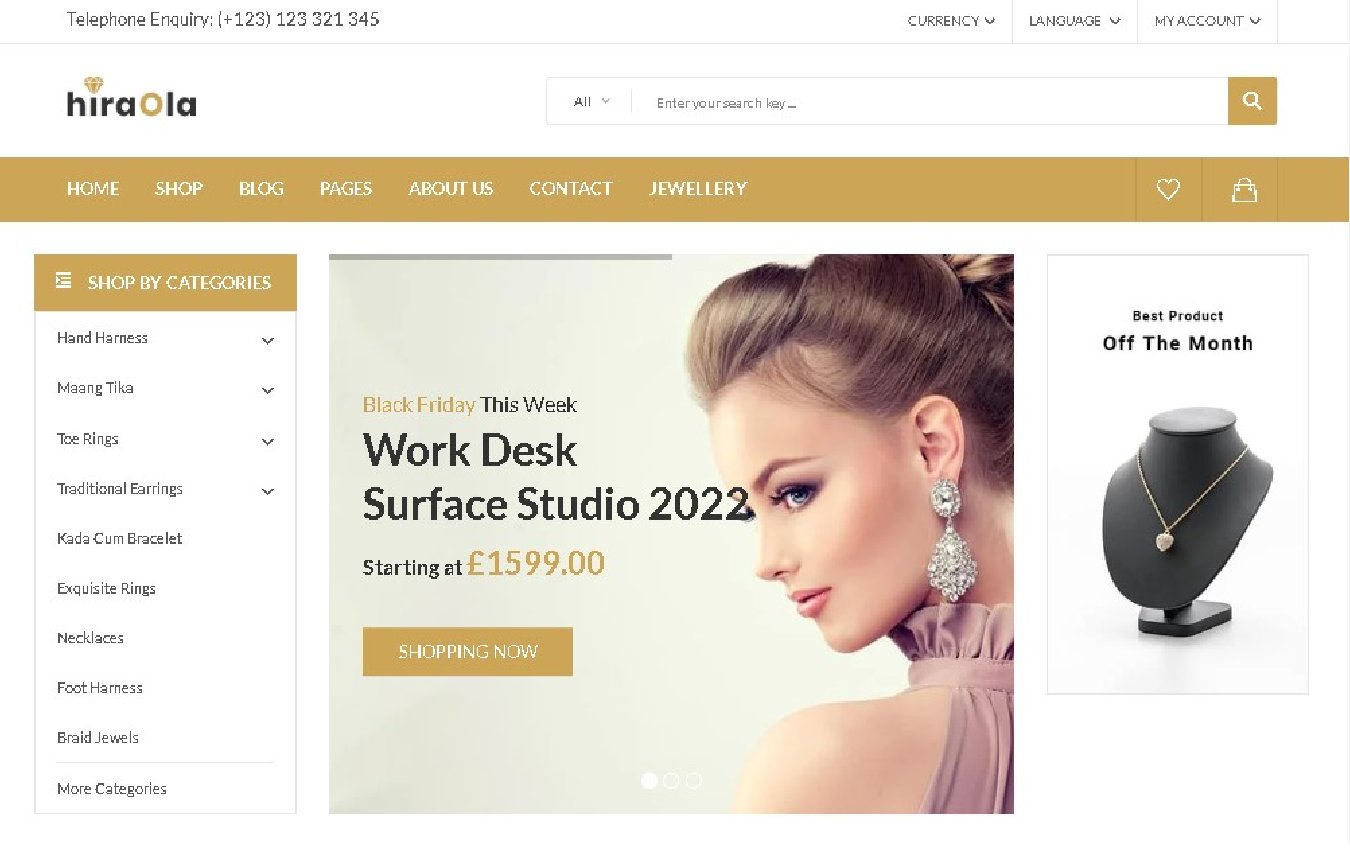Select the third slider dot
Image resolution: width=1350 pixels, height=850 pixels.
[693, 780]
